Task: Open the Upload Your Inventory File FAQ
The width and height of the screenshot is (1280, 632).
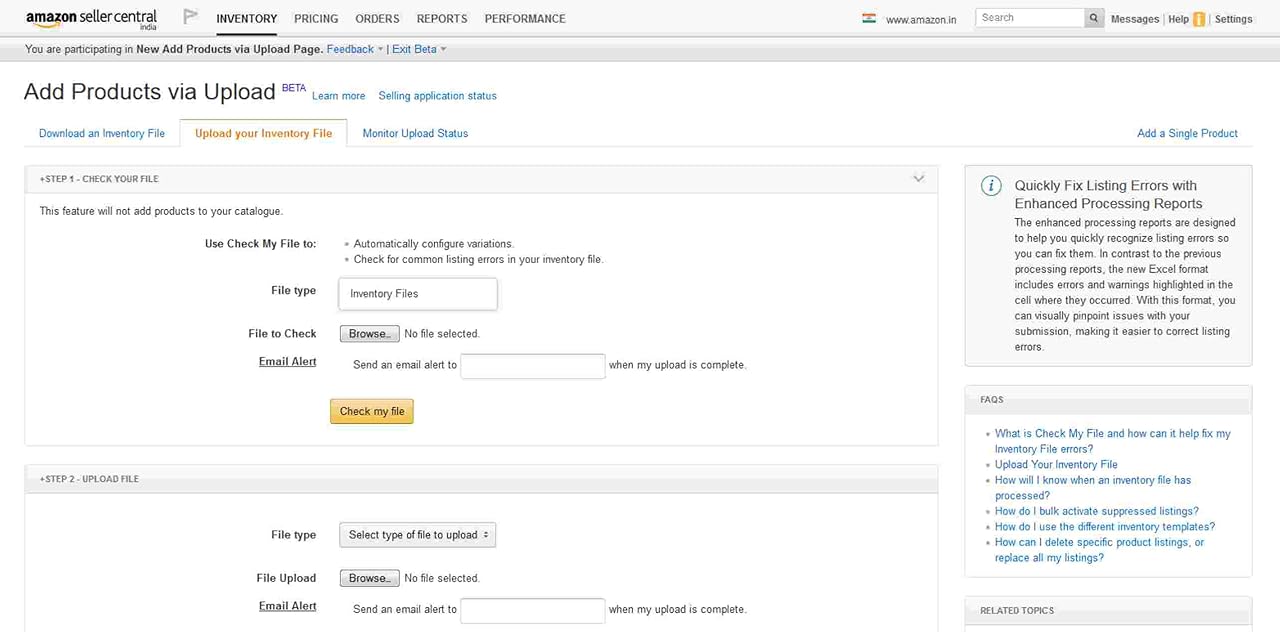Action: click(1056, 465)
